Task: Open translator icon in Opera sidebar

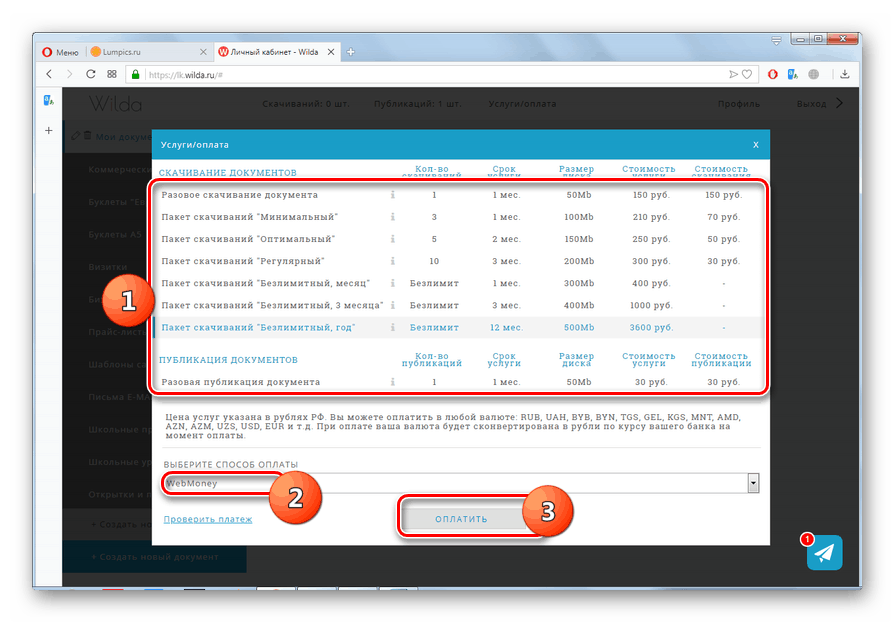Action: (x=49, y=101)
